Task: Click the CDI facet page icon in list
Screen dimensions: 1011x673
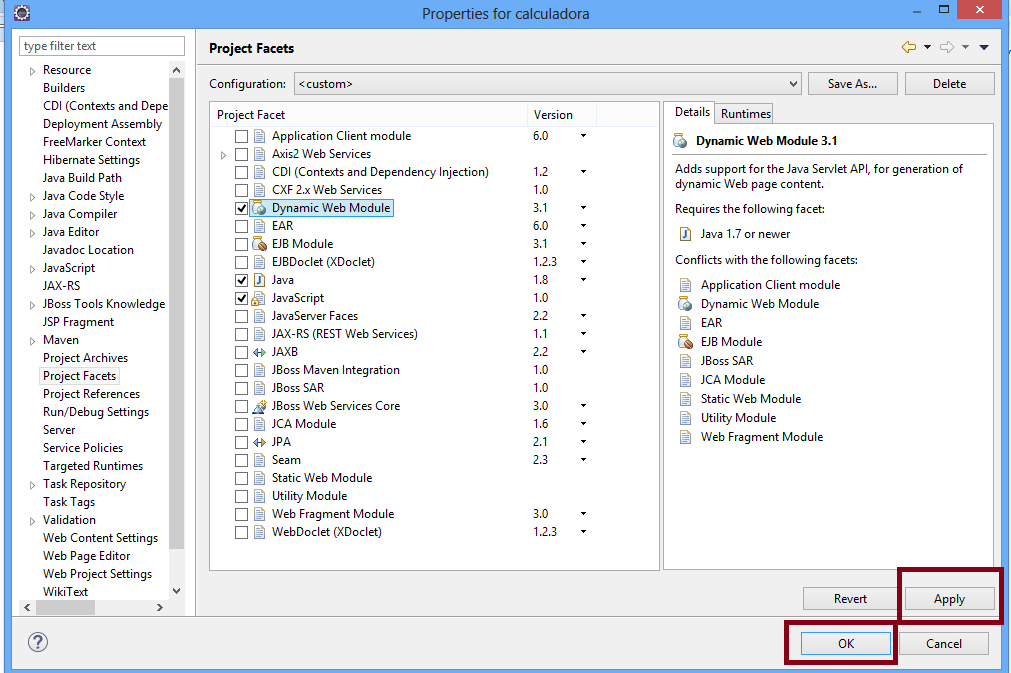Action: (x=259, y=172)
